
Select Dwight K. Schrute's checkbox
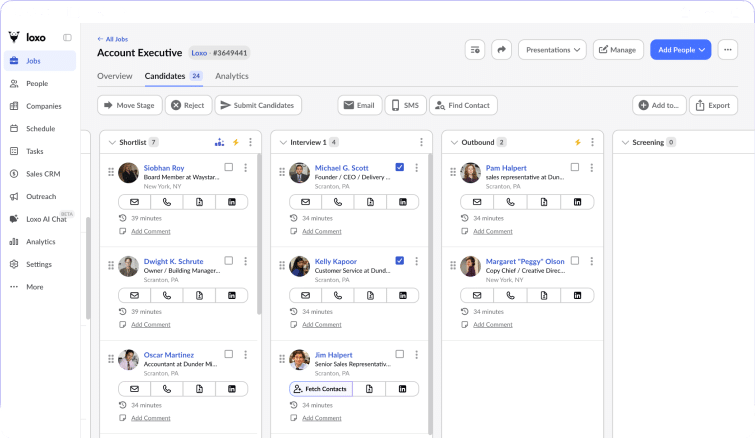point(229,260)
